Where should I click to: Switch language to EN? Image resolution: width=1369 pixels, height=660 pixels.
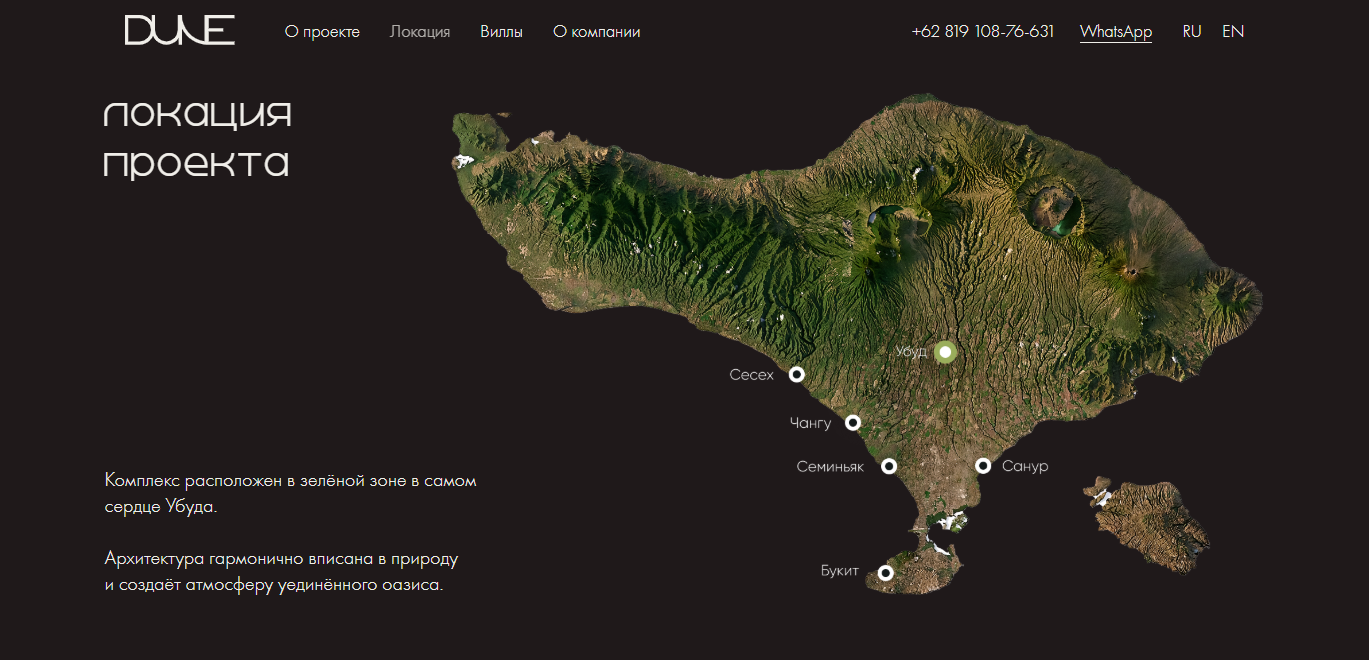pyautogui.click(x=1233, y=32)
